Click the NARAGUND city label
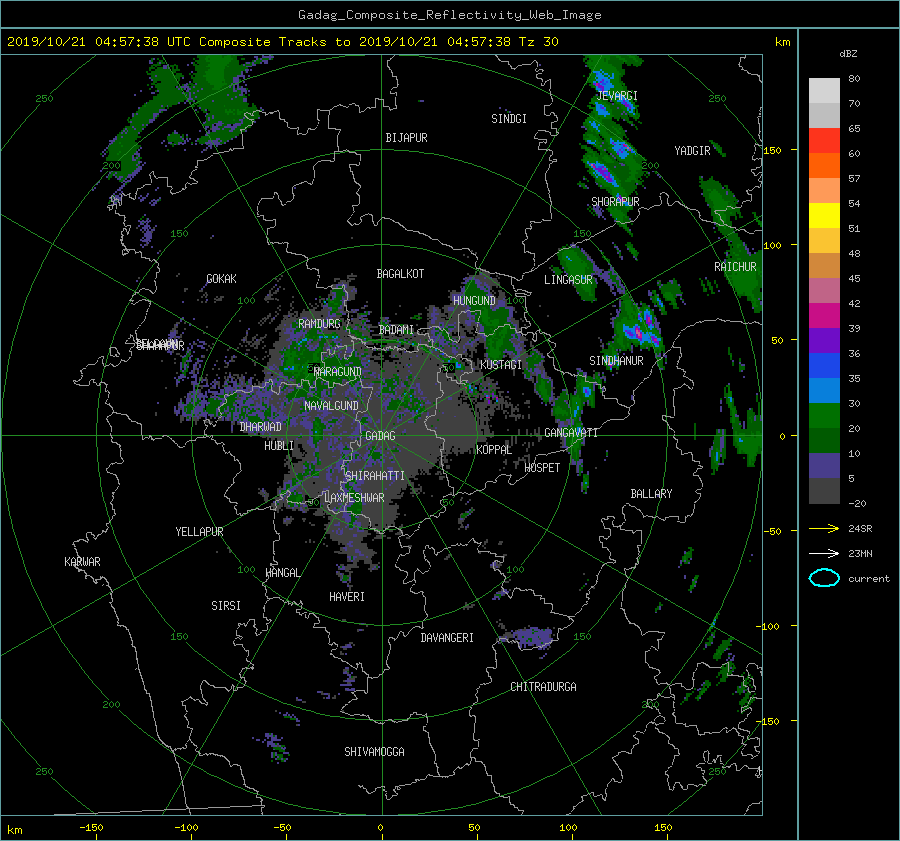 pyautogui.click(x=338, y=372)
